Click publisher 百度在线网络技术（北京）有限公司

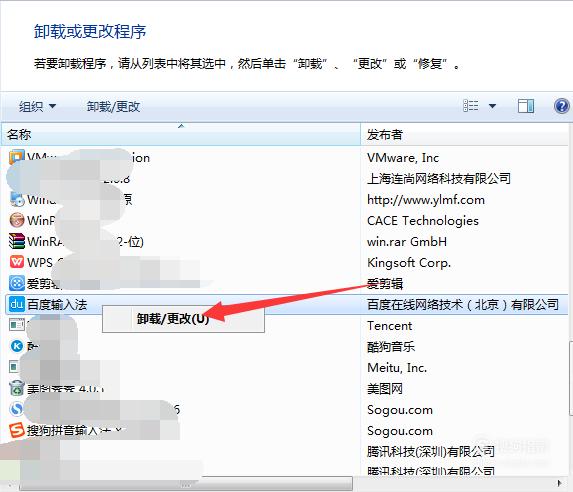point(463,304)
